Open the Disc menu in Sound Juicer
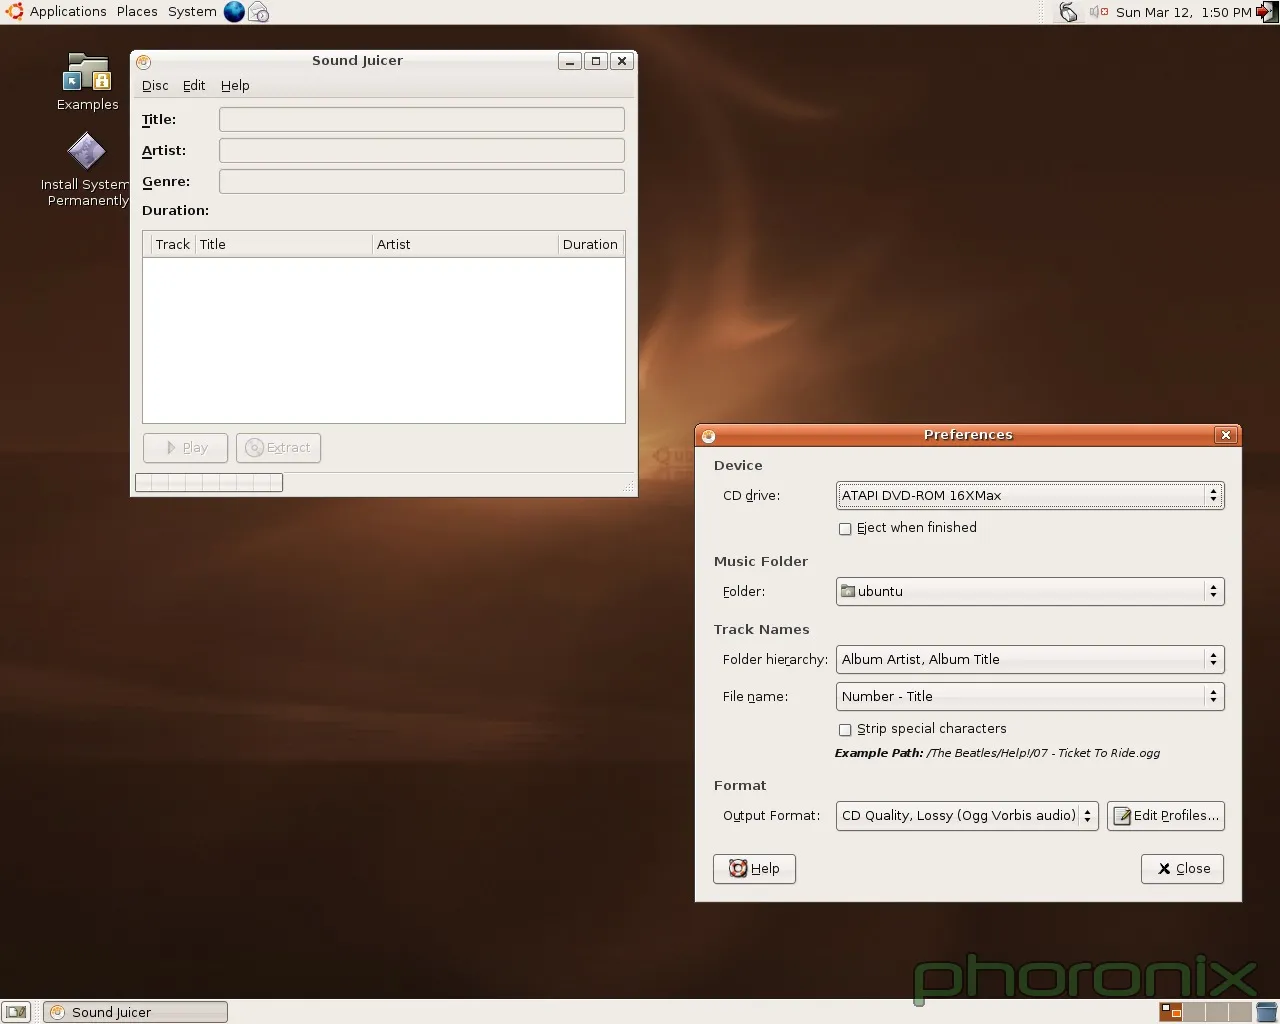Screen dimensions: 1280x1024 click(155, 86)
